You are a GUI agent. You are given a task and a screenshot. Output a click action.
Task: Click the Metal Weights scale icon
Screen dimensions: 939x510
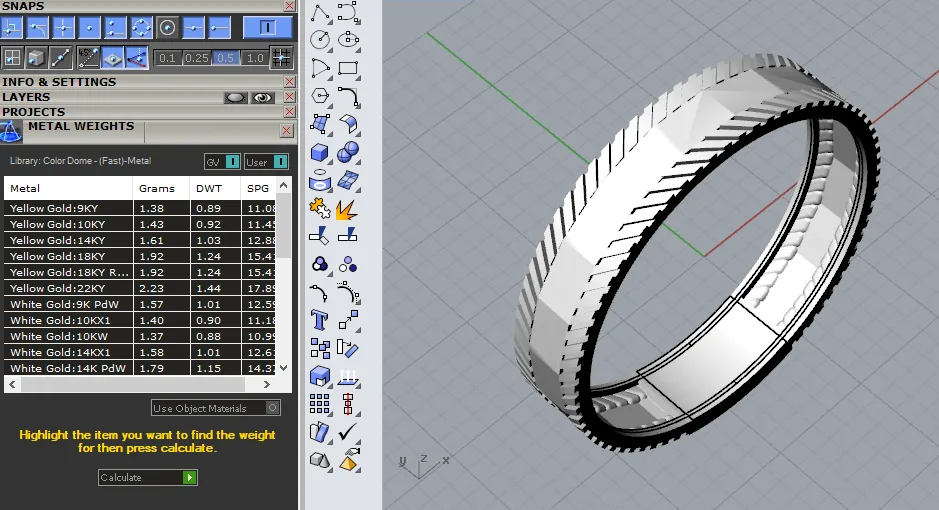[11, 132]
